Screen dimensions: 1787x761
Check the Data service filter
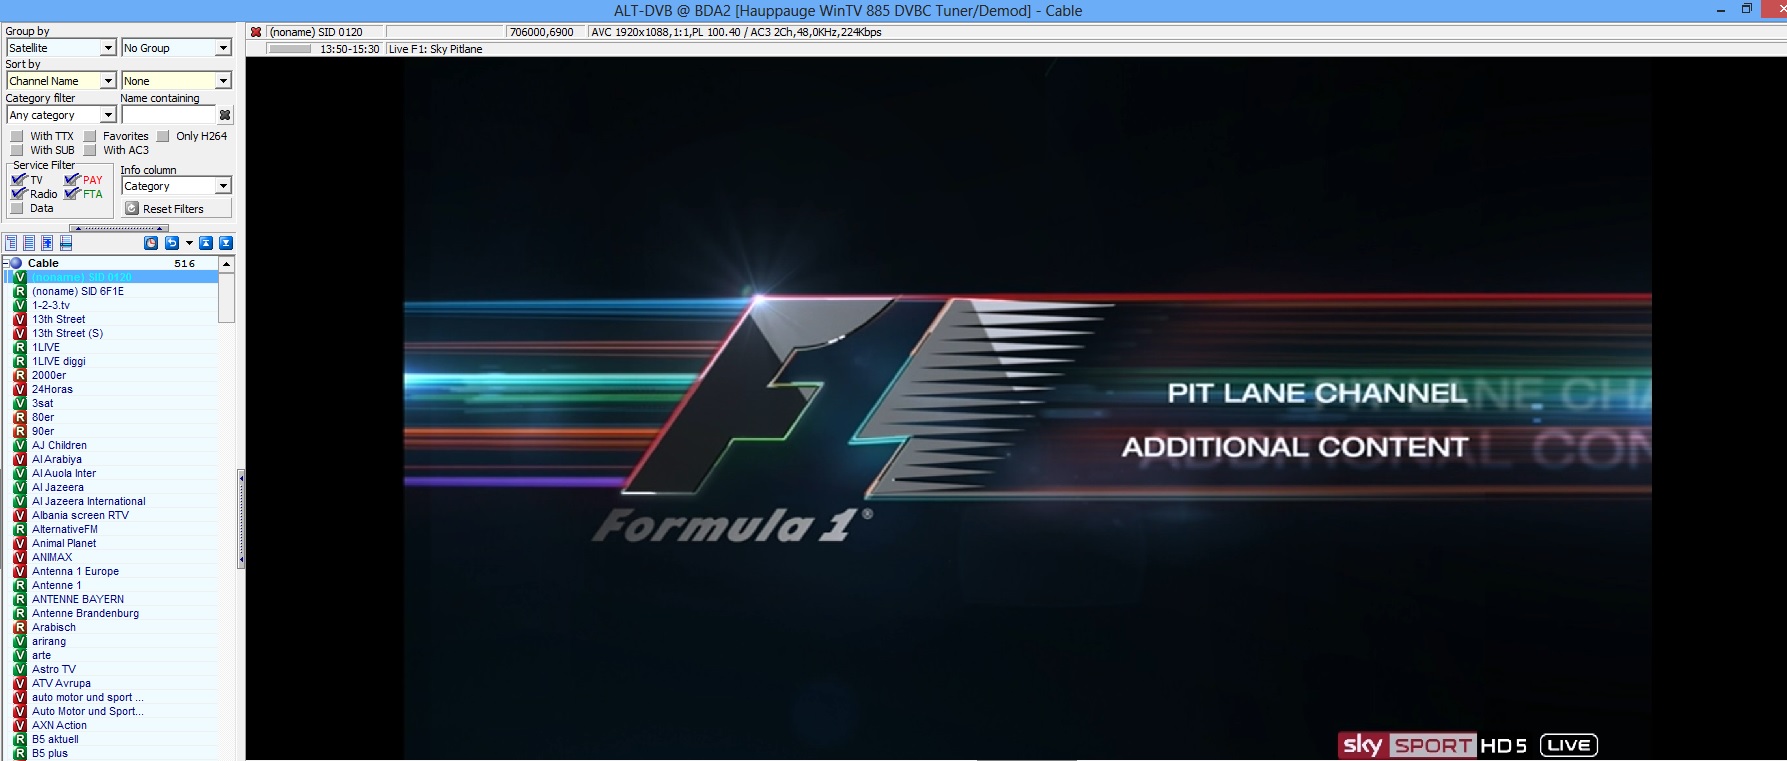[17, 208]
